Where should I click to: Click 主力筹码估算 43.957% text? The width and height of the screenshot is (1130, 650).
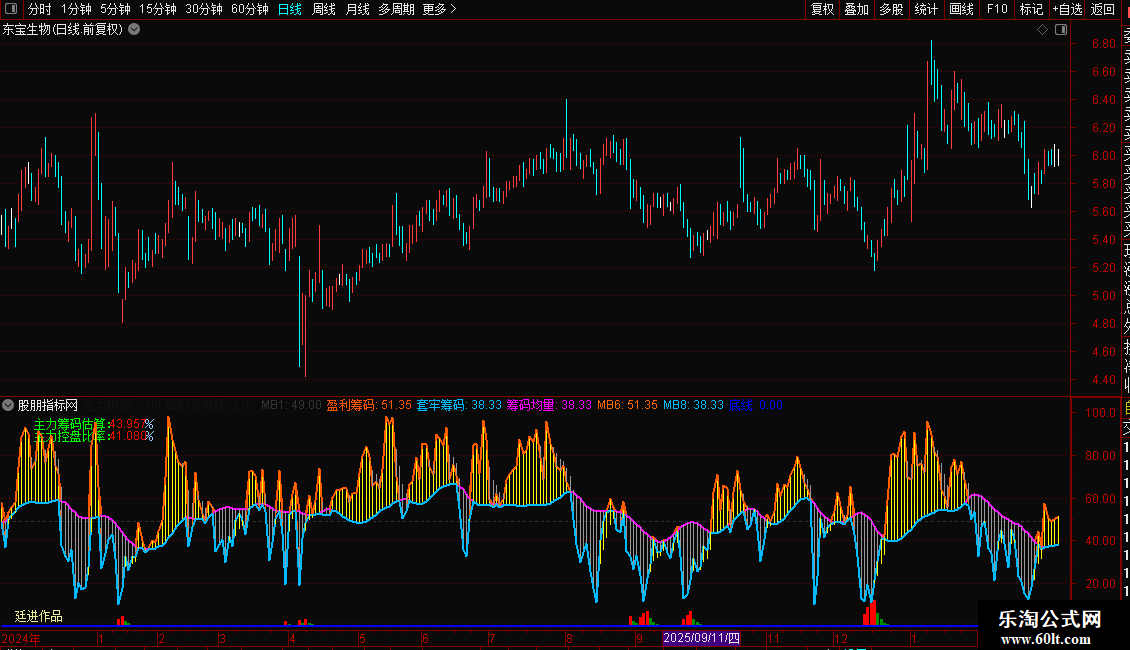pyautogui.click(x=94, y=424)
